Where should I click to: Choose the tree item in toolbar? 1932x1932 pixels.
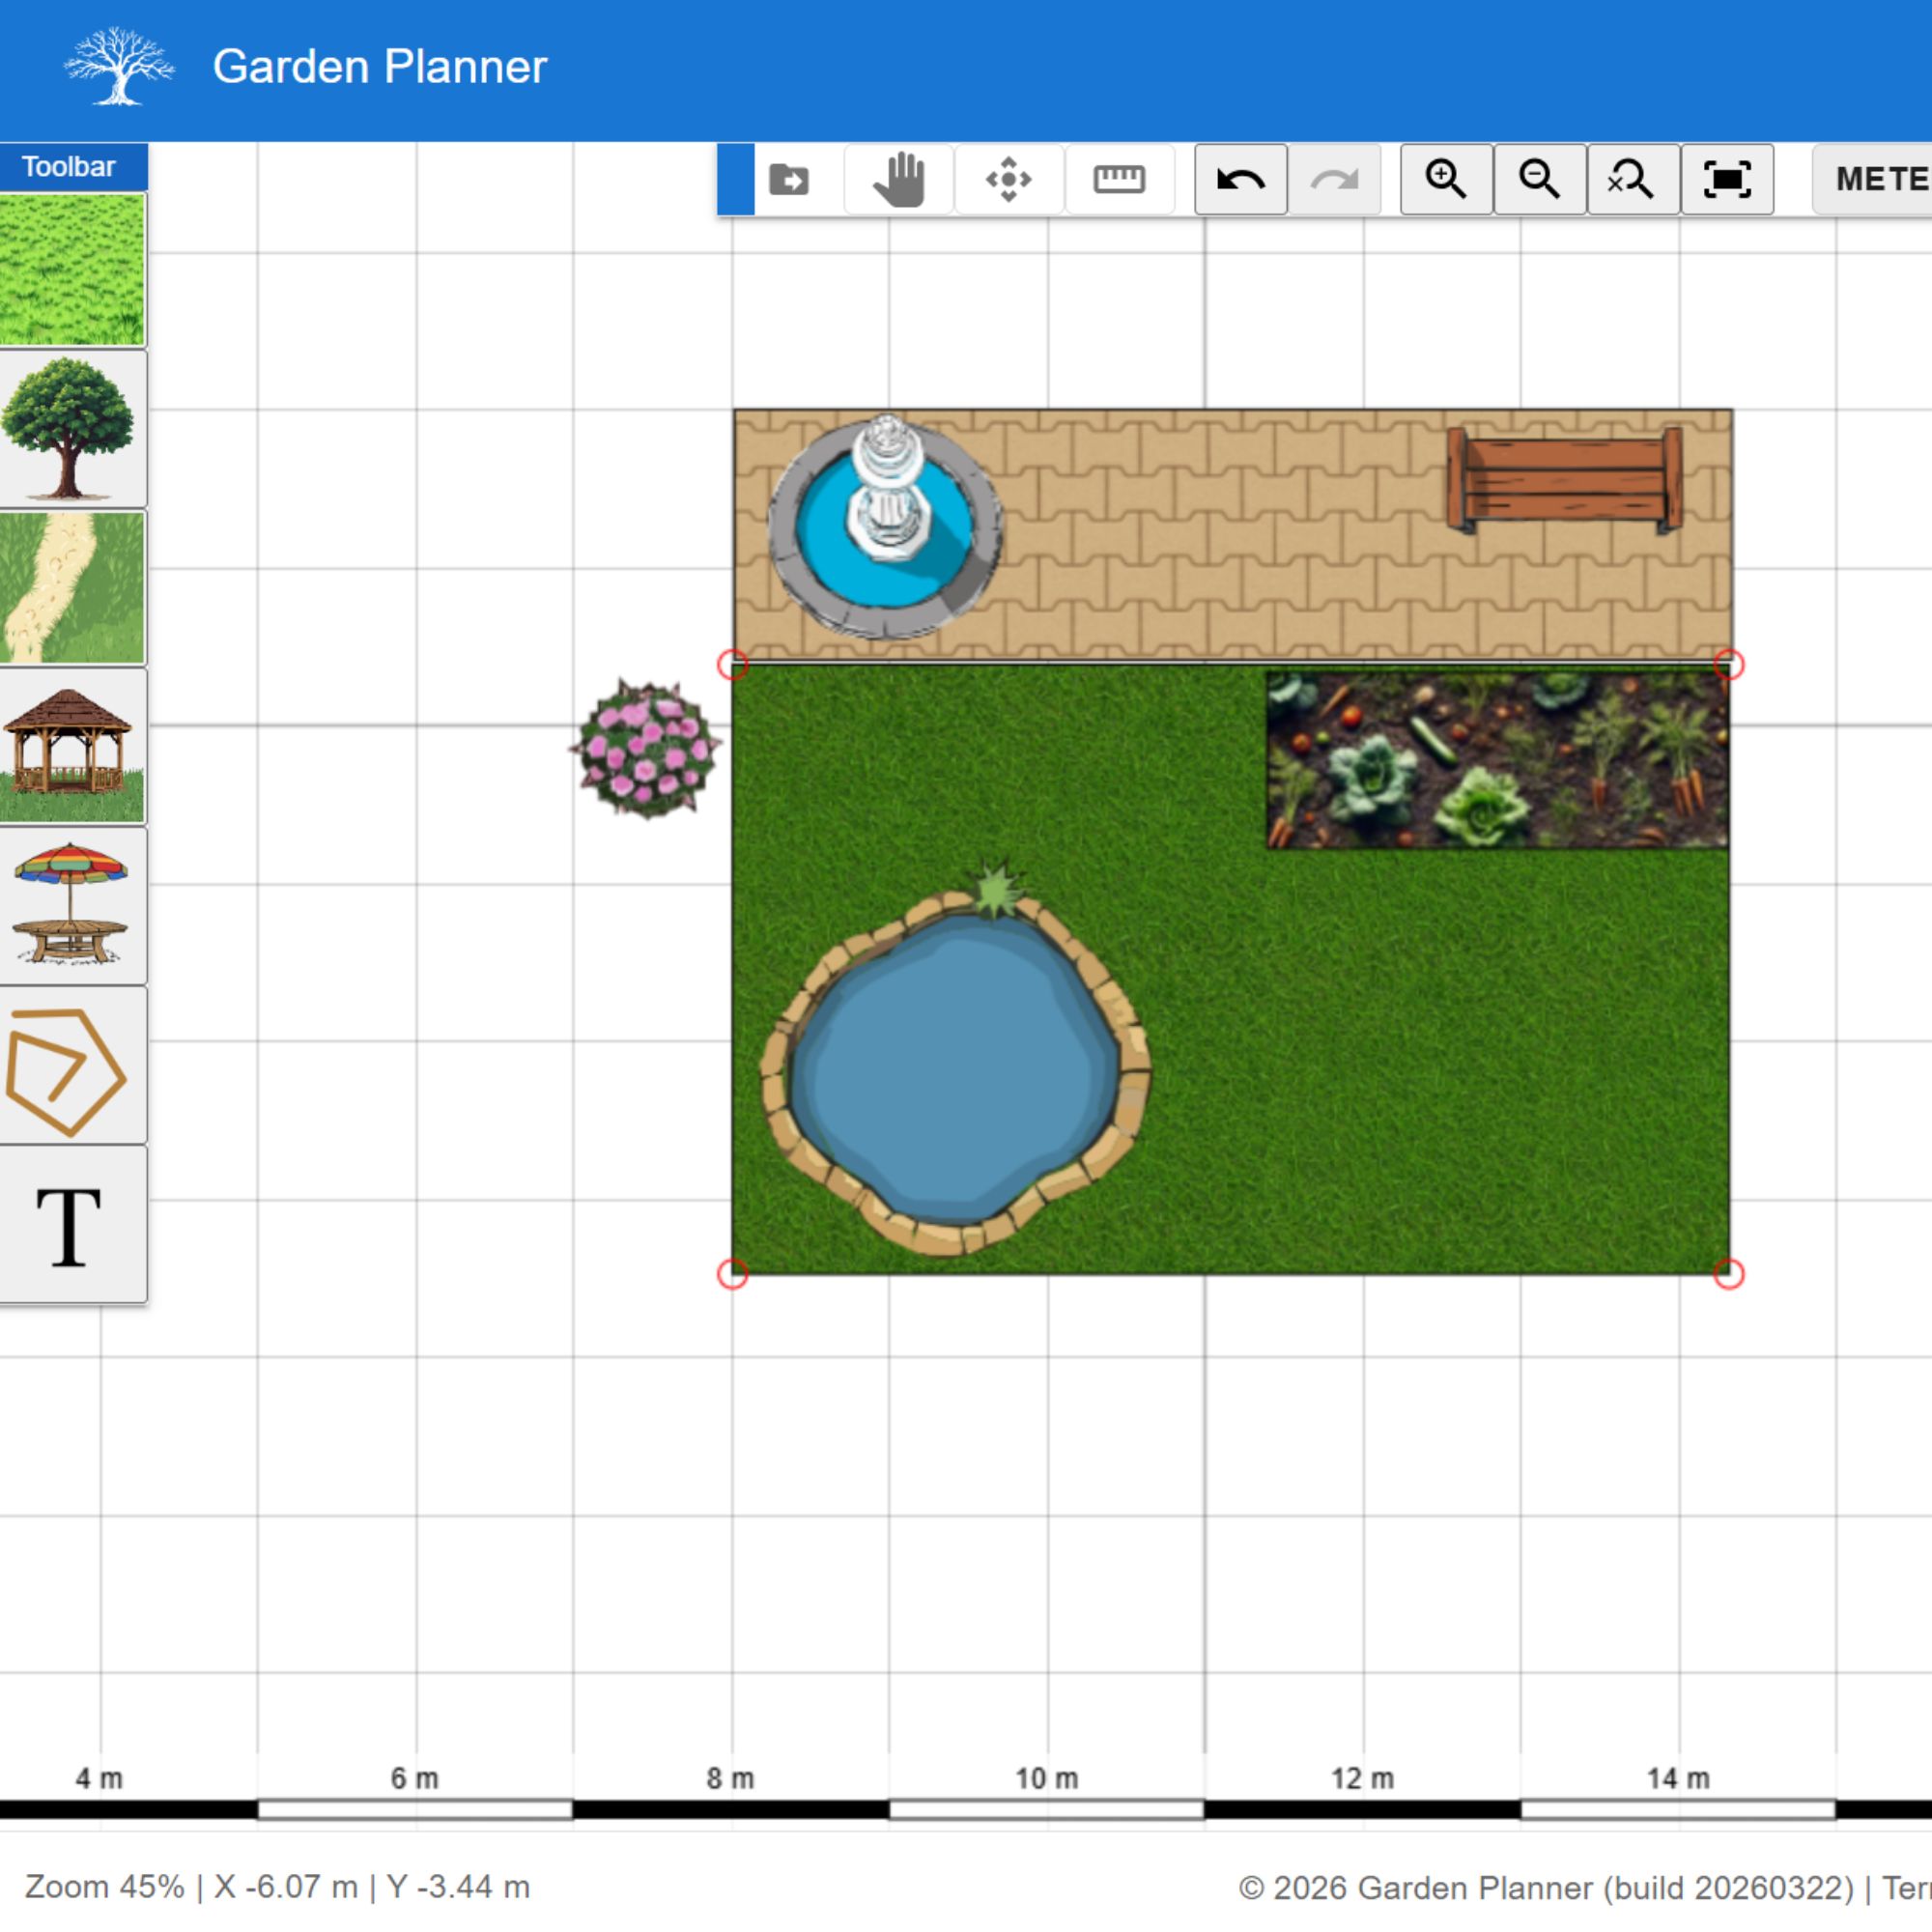72,428
